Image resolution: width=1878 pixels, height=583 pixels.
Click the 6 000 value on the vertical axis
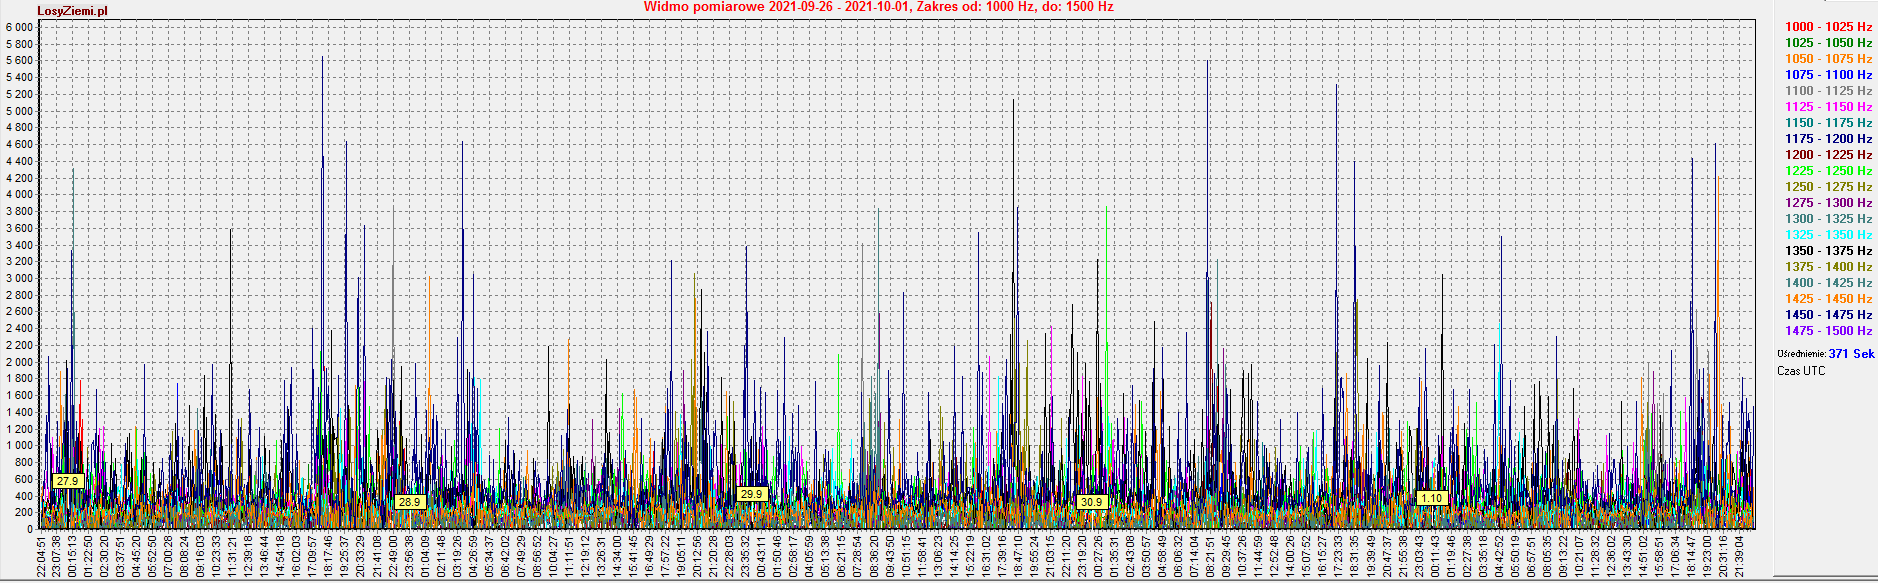click(18, 27)
